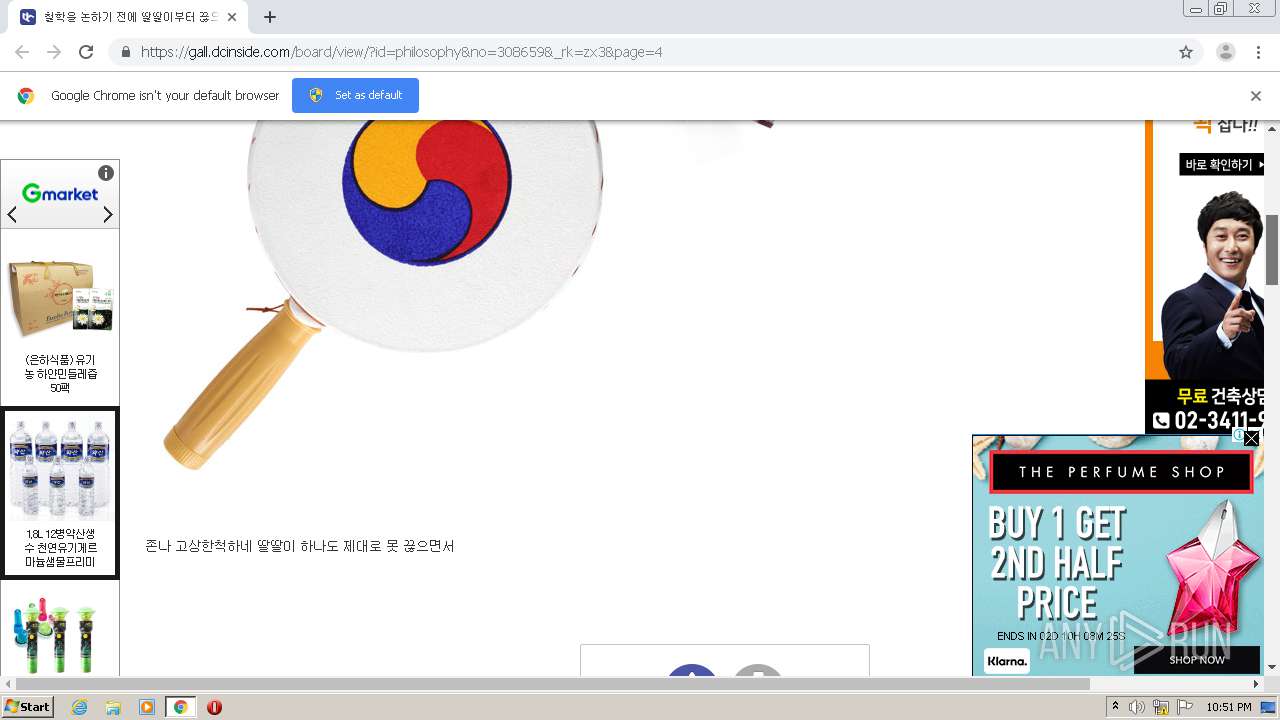Image resolution: width=1280 pixels, height=720 pixels.
Task: Go back to previous page
Action: tap(22, 52)
